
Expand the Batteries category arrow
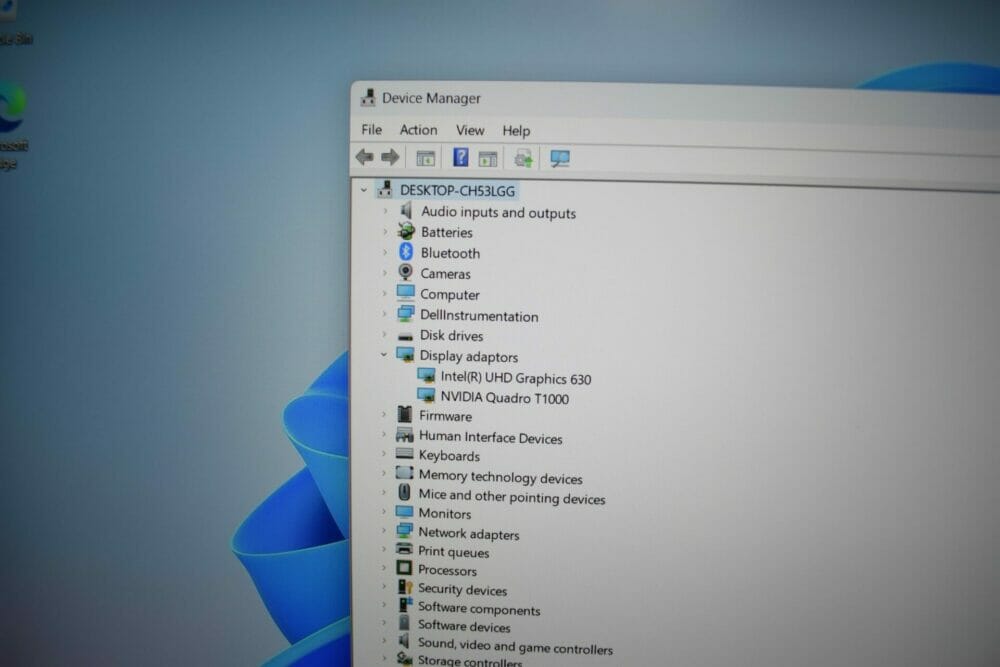(385, 231)
